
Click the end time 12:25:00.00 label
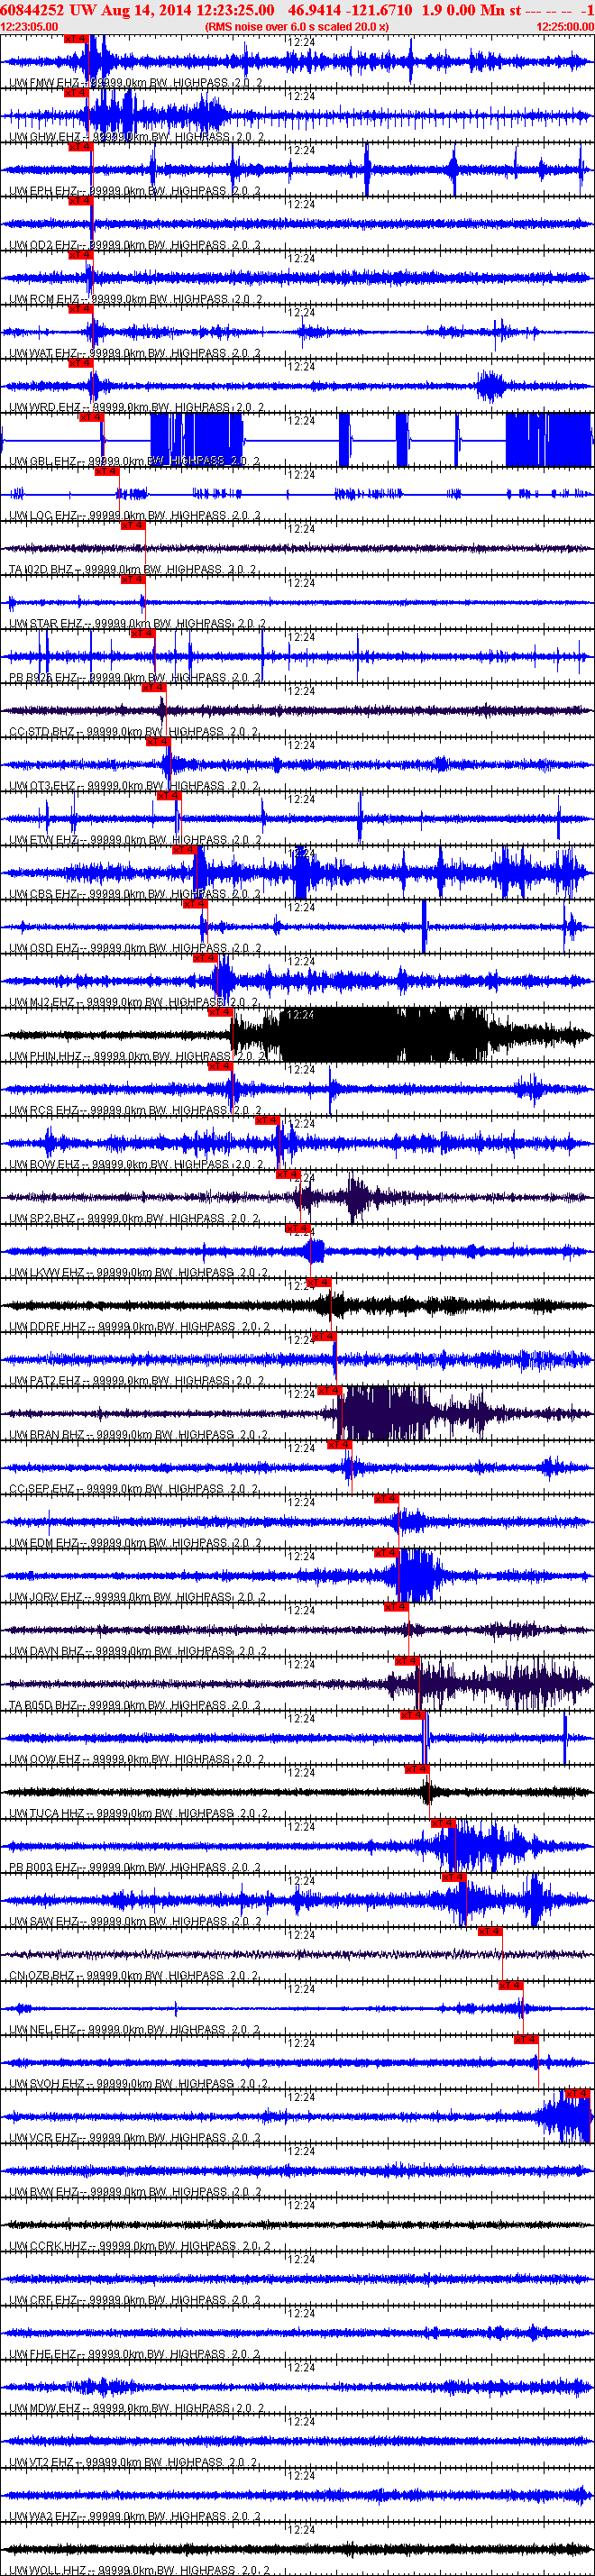[x=565, y=27]
